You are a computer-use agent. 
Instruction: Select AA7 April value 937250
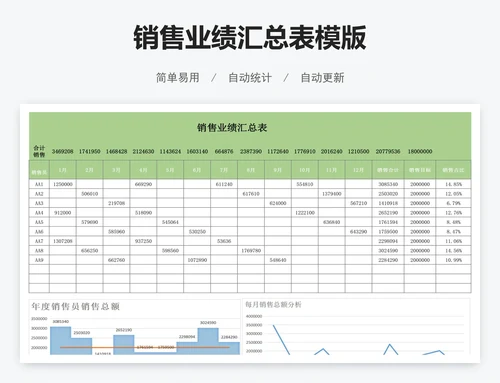[x=143, y=241]
